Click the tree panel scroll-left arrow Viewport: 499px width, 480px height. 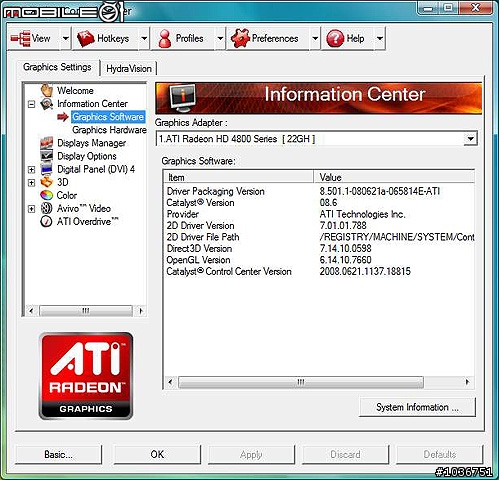(31, 311)
